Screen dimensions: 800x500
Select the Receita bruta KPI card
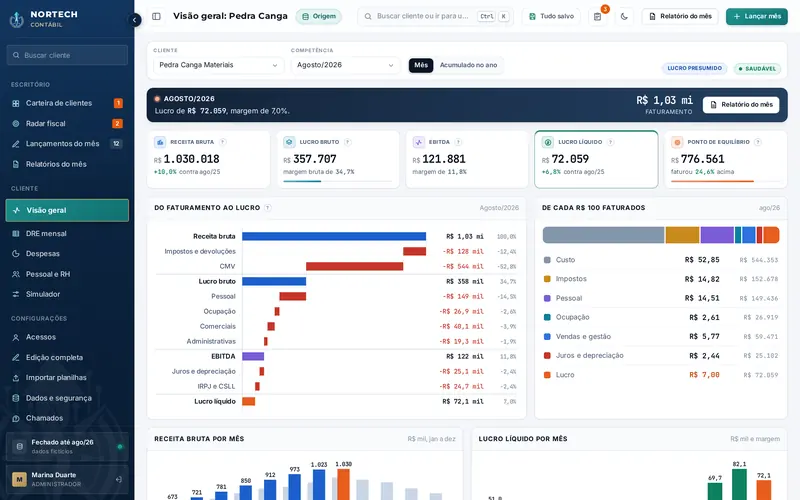(209, 159)
